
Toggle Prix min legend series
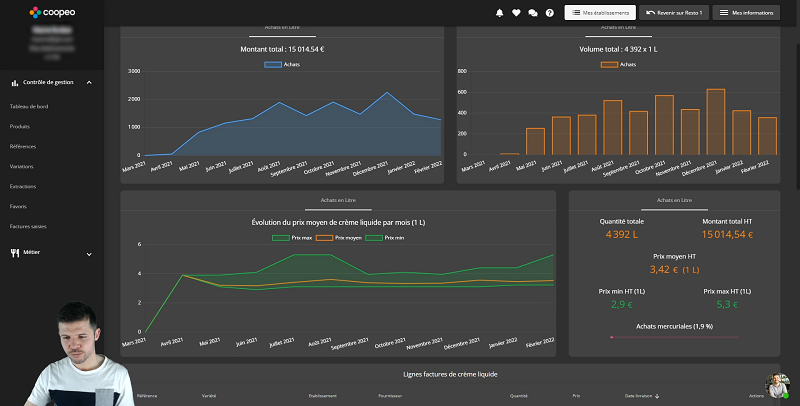coord(385,238)
